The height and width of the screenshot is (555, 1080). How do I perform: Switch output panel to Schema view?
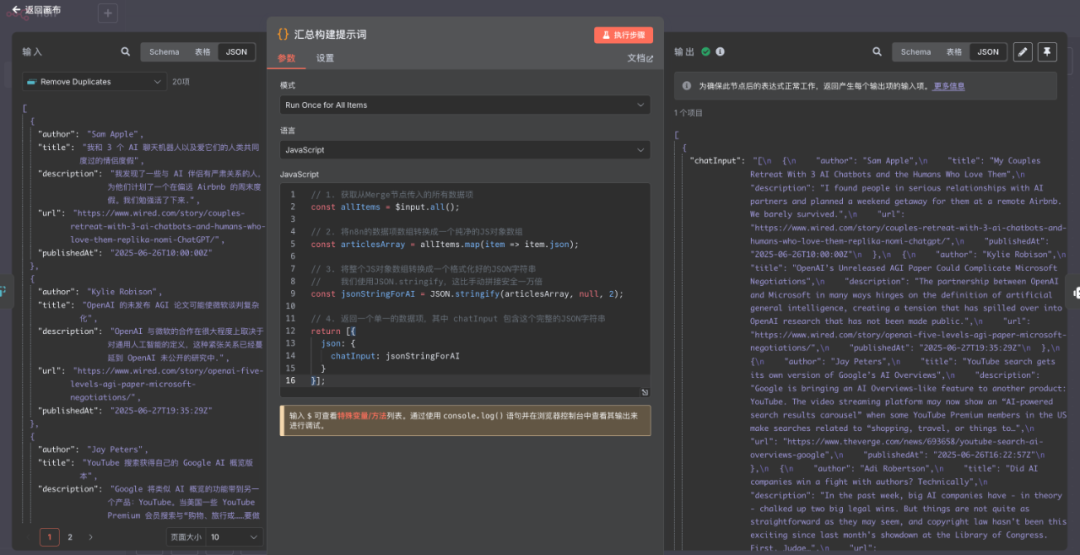pos(915,52)
